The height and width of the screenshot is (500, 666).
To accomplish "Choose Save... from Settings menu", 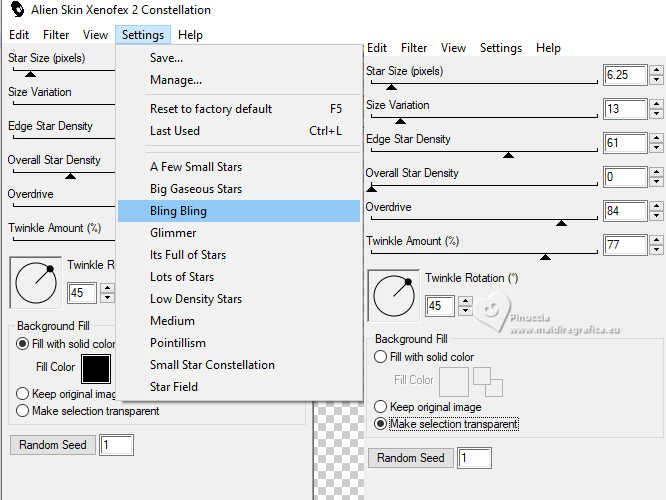I will click(239, 58).
